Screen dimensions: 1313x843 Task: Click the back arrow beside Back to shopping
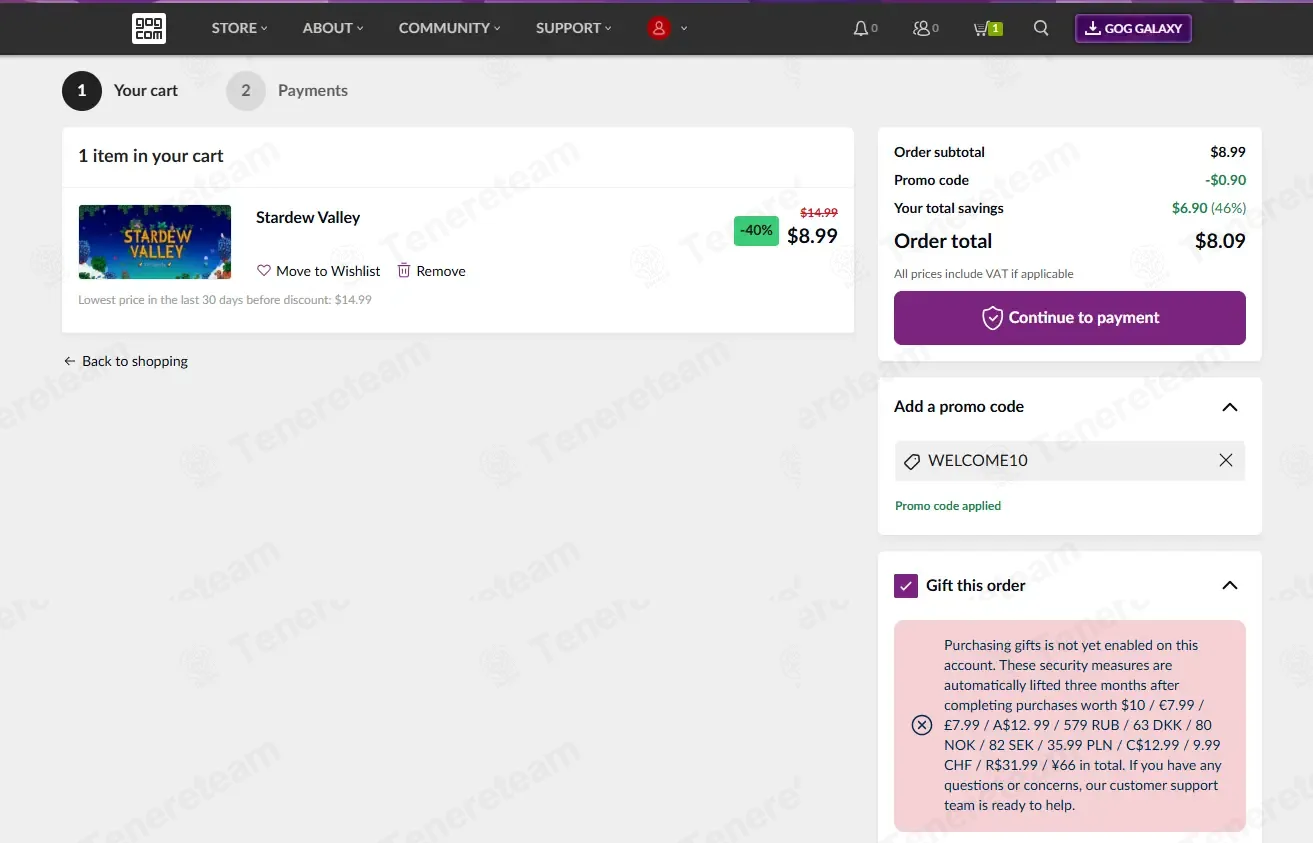[69, 361]
